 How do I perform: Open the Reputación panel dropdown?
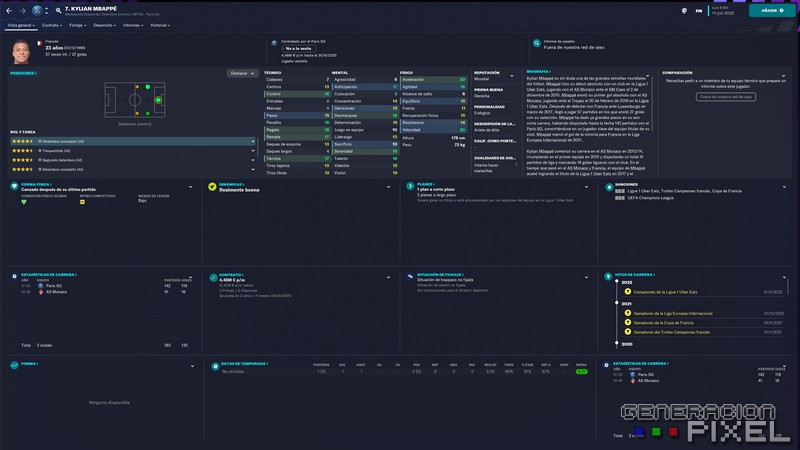click(512, 76)
